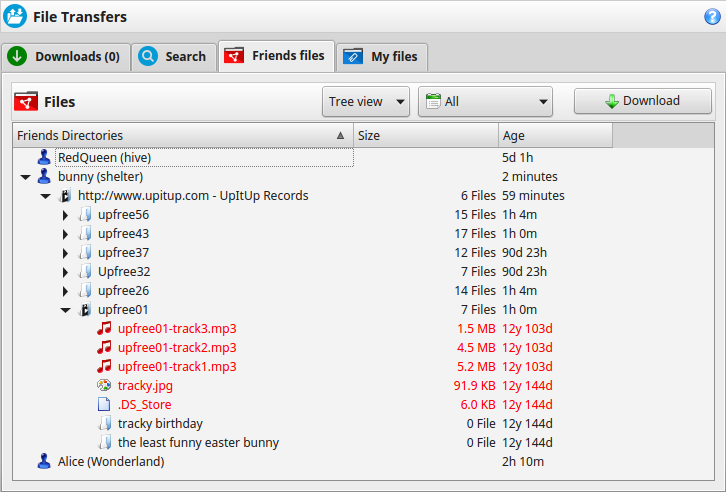Click the upfree26 folder icon
The image size is (726, 492).
click(85, 291)
